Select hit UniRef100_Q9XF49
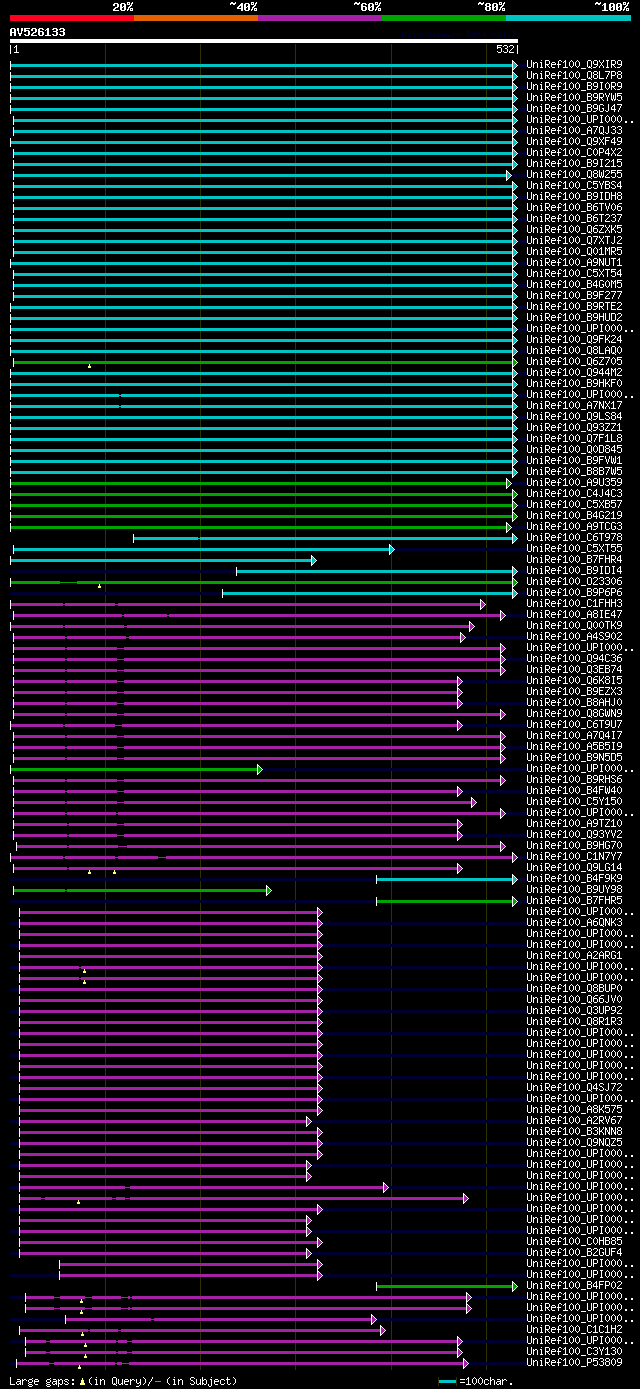Viewport: 640px width, 1389px height. click(x=574, y=141)
